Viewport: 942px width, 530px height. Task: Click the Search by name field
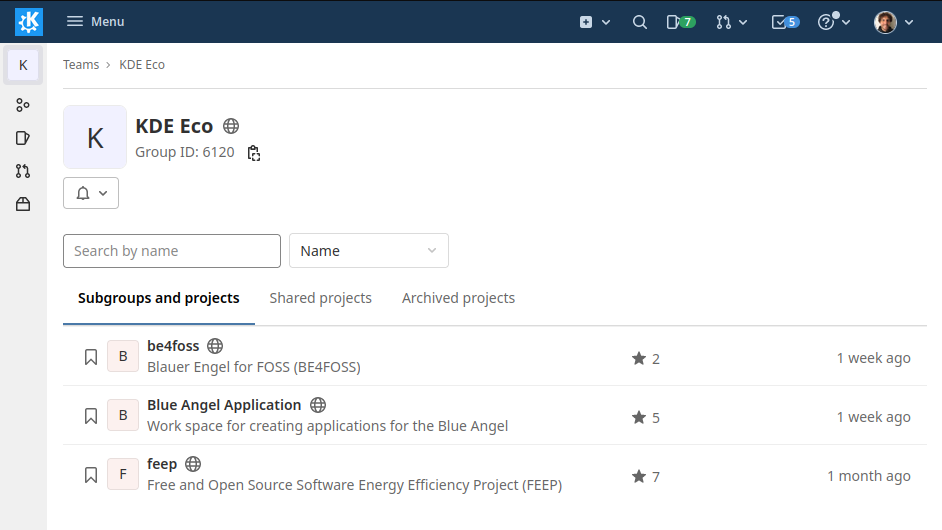pos(172,251)
